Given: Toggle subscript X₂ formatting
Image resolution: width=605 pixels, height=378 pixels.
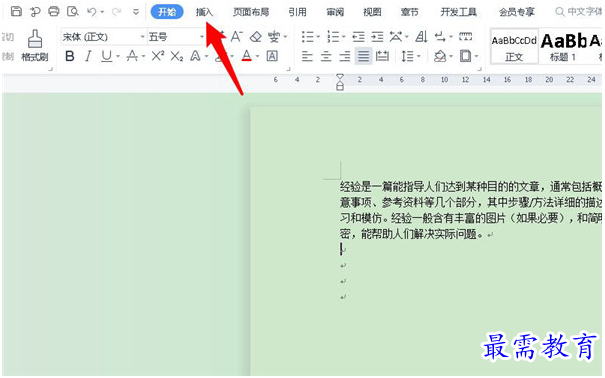Looking at the screenshot, I should (x=176, y=57).
